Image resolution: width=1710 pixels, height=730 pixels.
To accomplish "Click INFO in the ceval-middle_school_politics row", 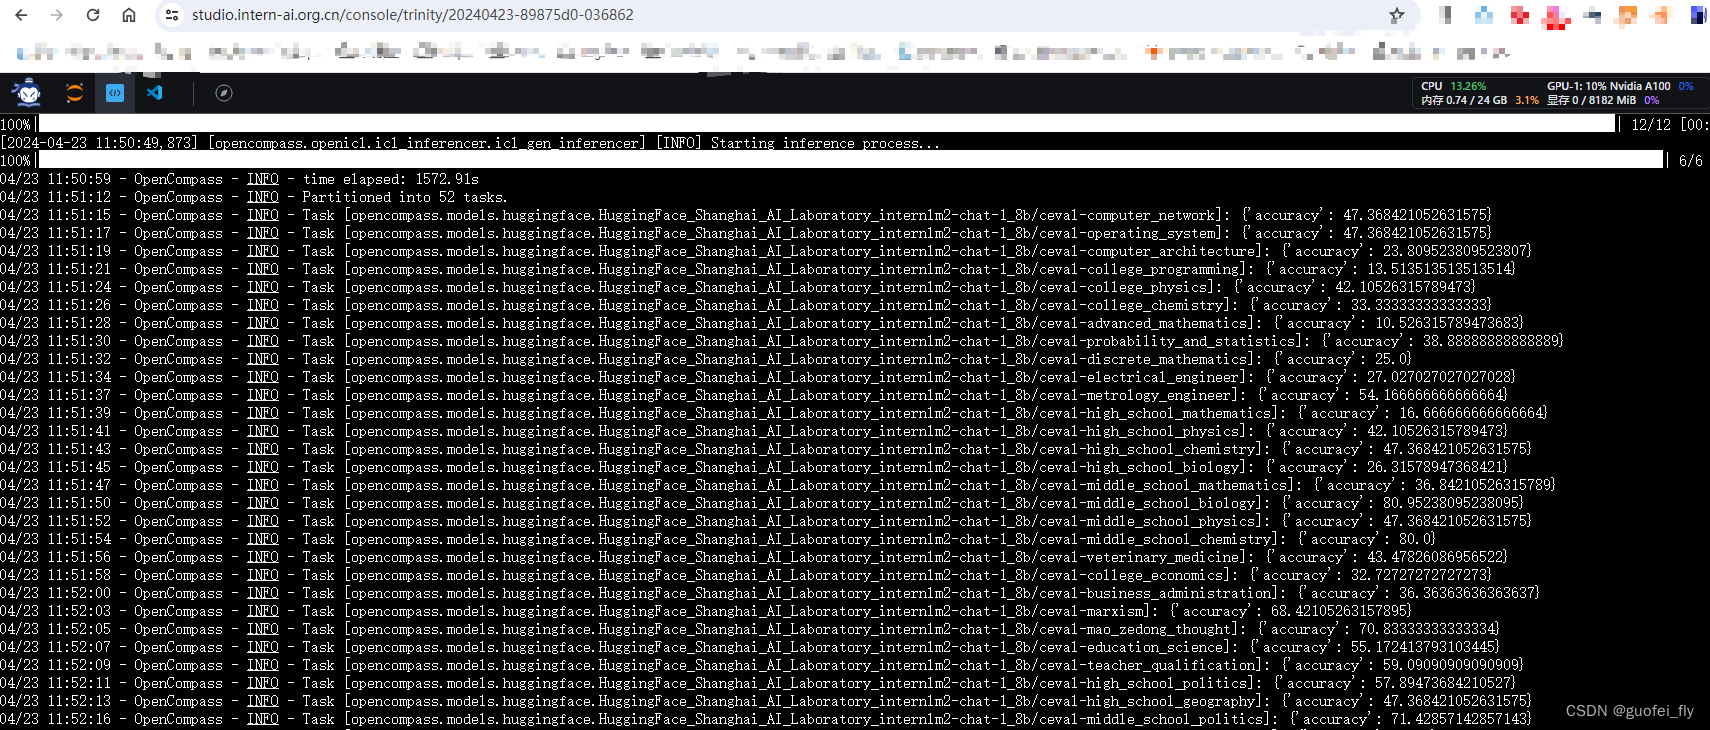I will point(263,719).
